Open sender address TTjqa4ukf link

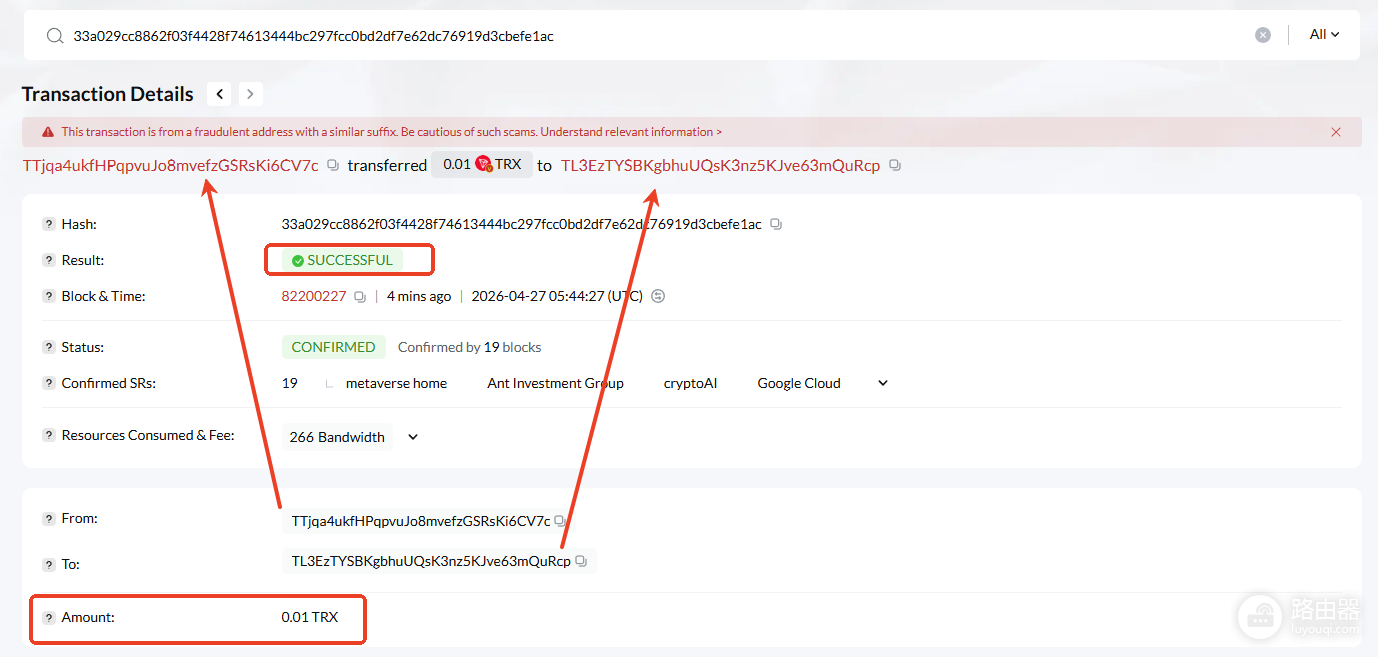click(x=170, y=165)
